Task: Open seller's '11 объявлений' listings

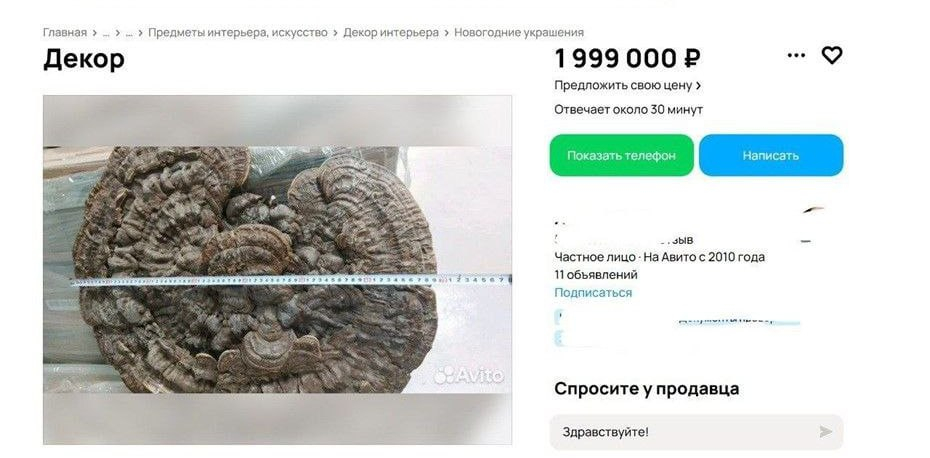Action: (x=596, y=275)
